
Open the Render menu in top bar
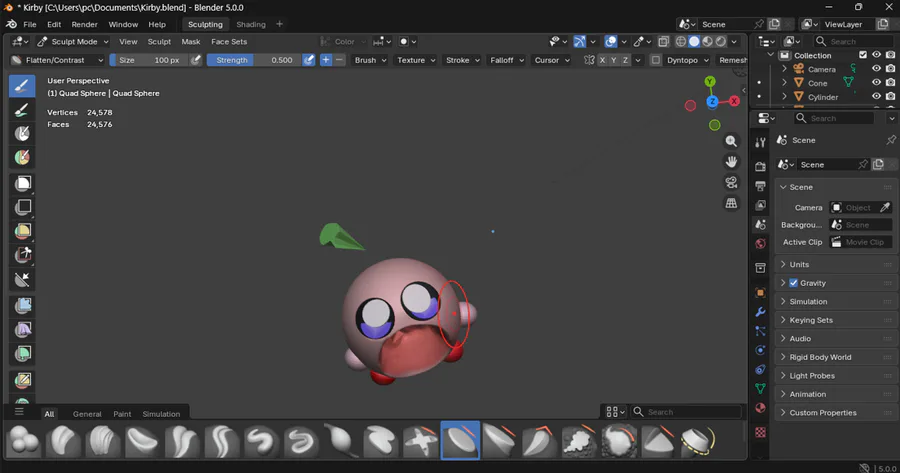coord(84,24)
